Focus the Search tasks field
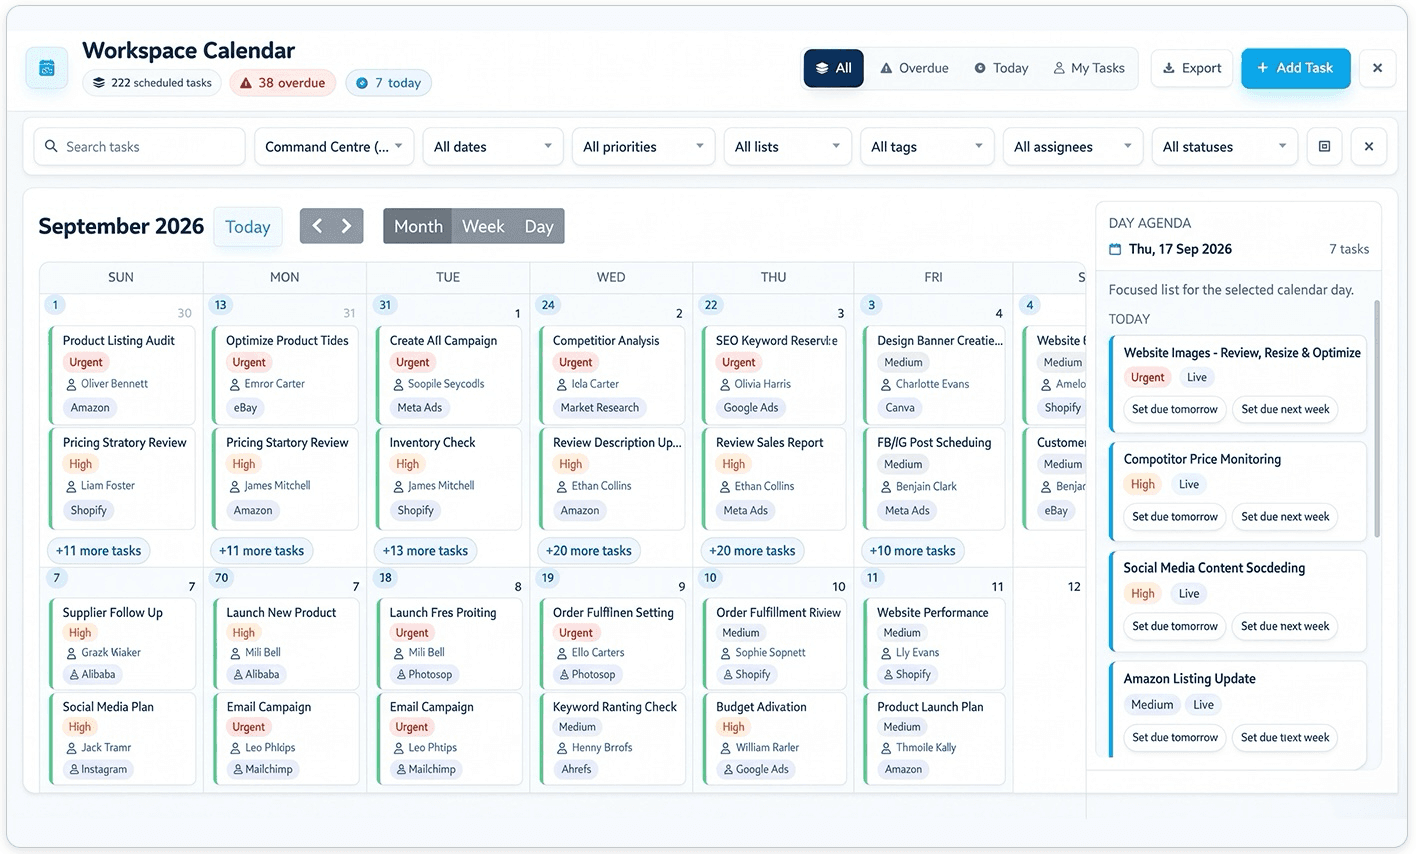Viewport: 1416px width, 854px height. [x=140, y=146]
